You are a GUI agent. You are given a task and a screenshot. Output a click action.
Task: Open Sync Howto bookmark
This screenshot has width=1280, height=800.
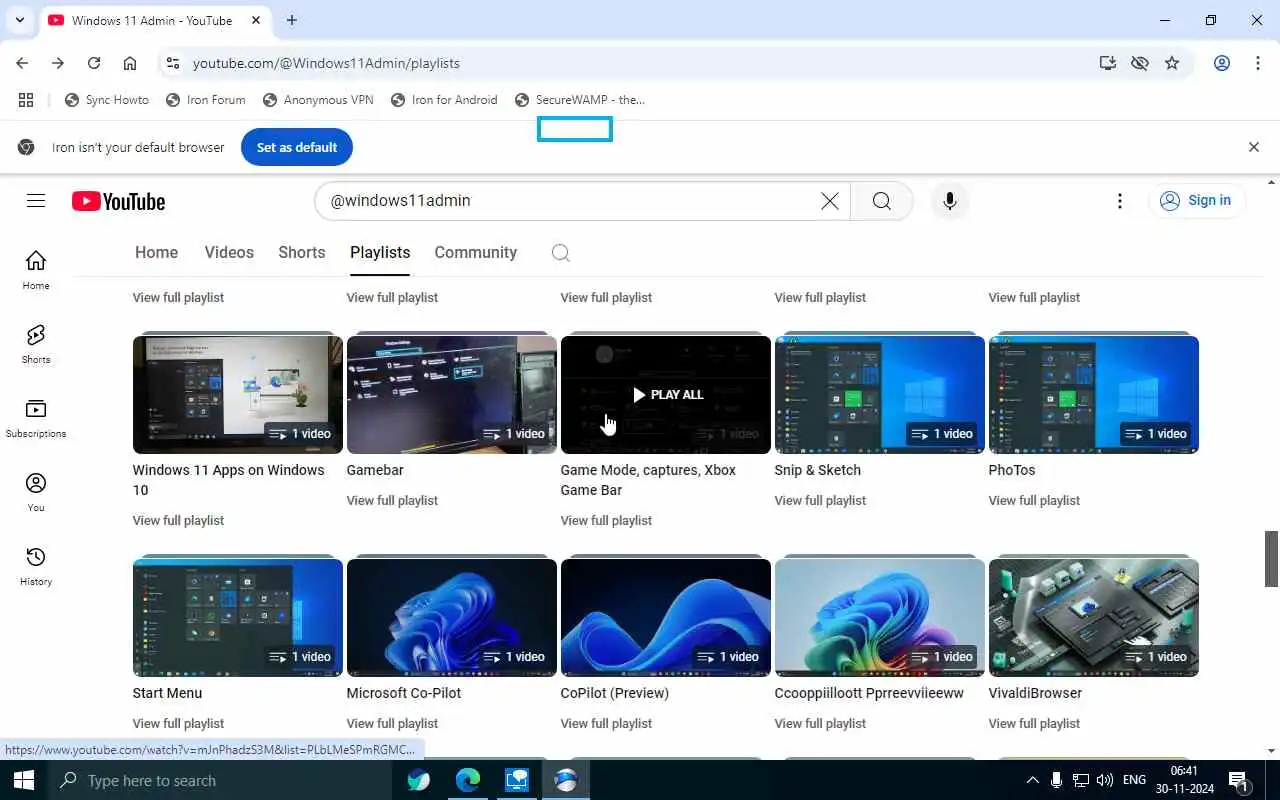107,100
